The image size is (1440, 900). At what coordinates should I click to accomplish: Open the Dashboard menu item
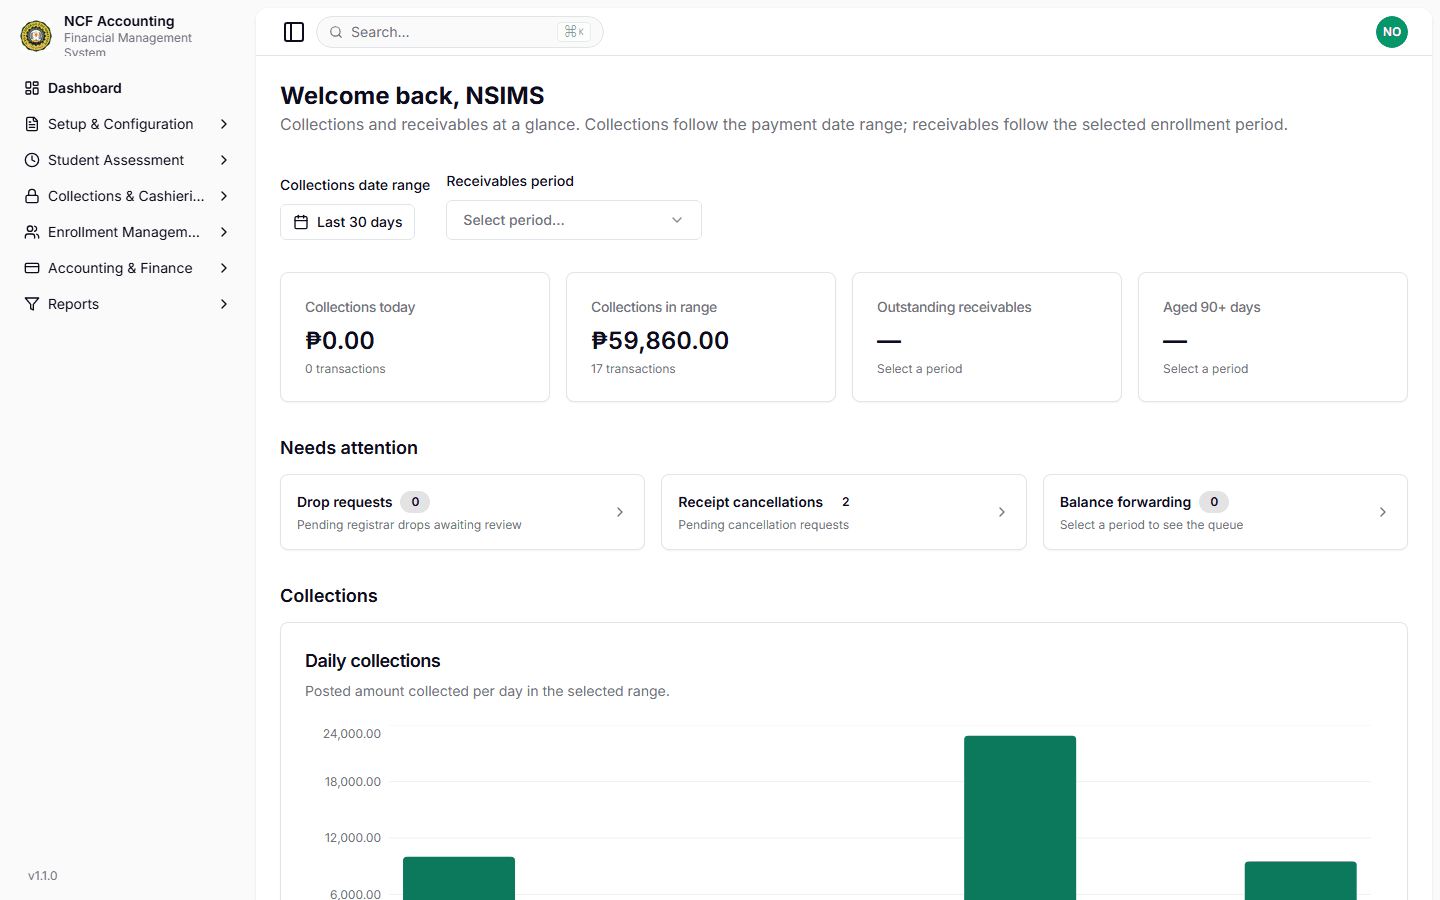click(127, 88)
